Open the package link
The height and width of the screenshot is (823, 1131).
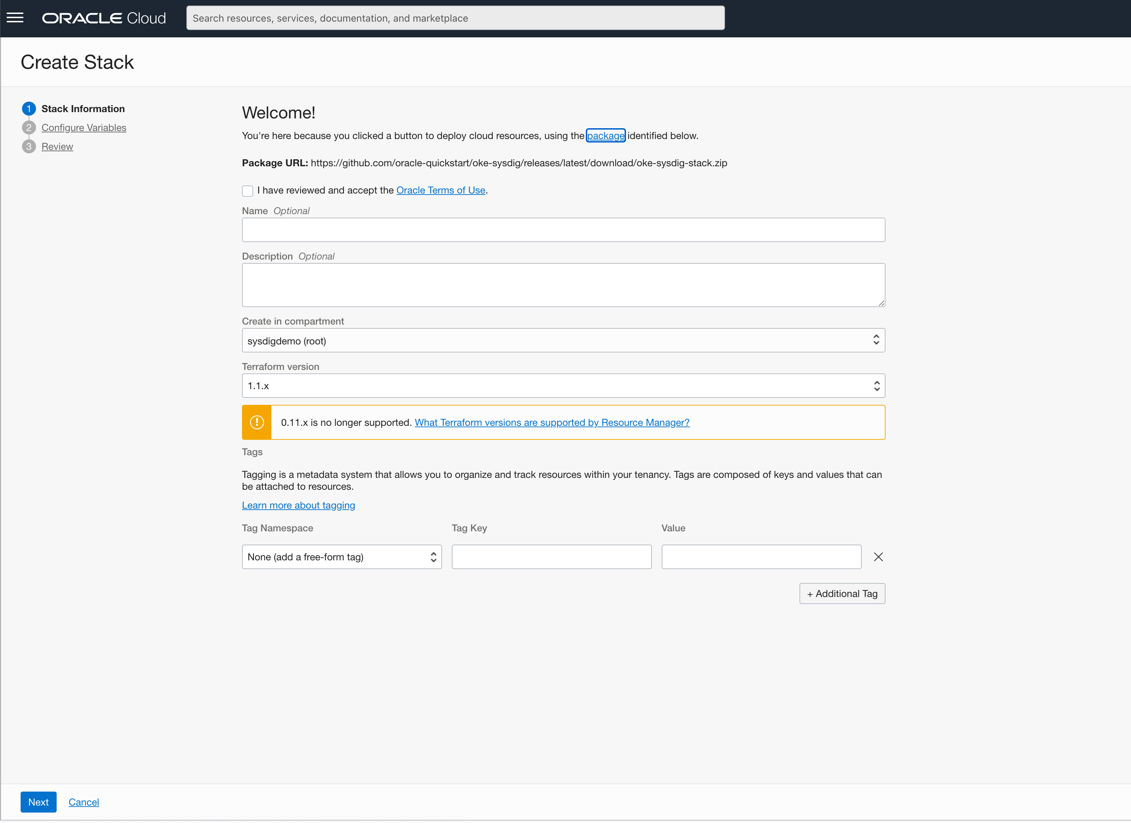click(x=605, y=136)
